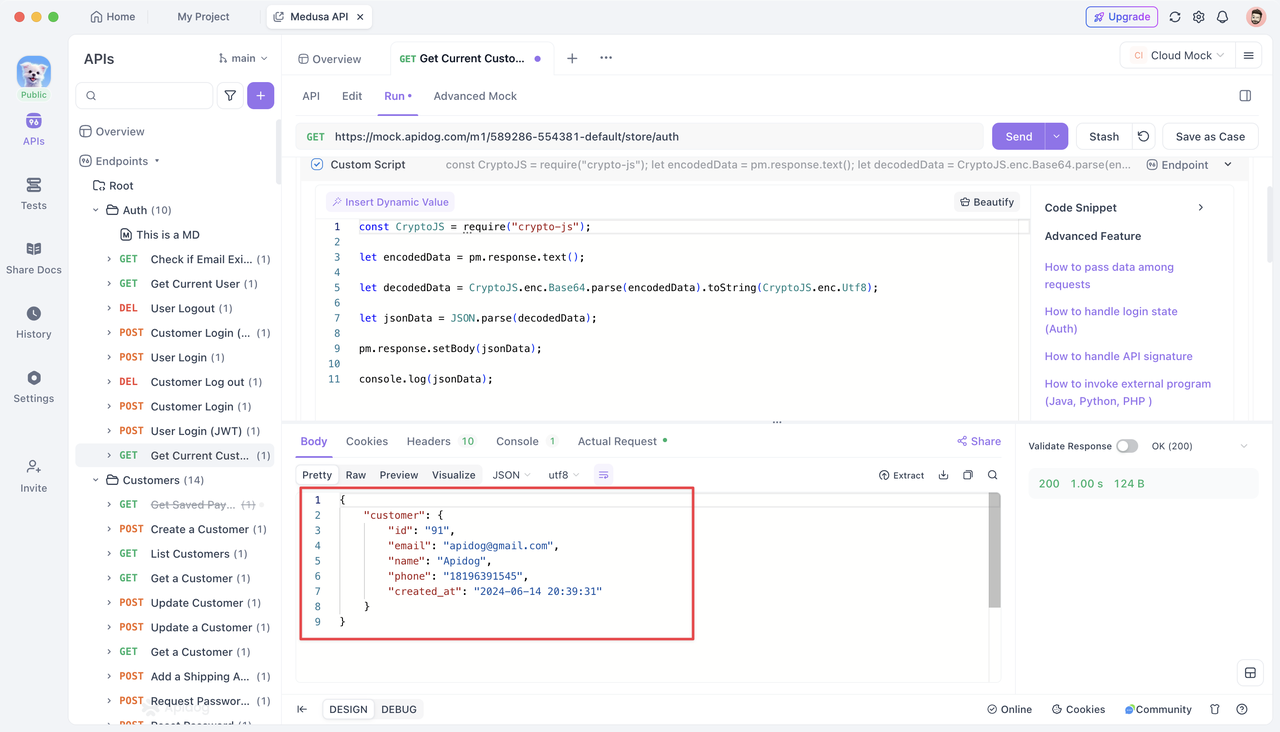Open the Console response tab
The image size is (1280, 732).
tap(526, 441)
